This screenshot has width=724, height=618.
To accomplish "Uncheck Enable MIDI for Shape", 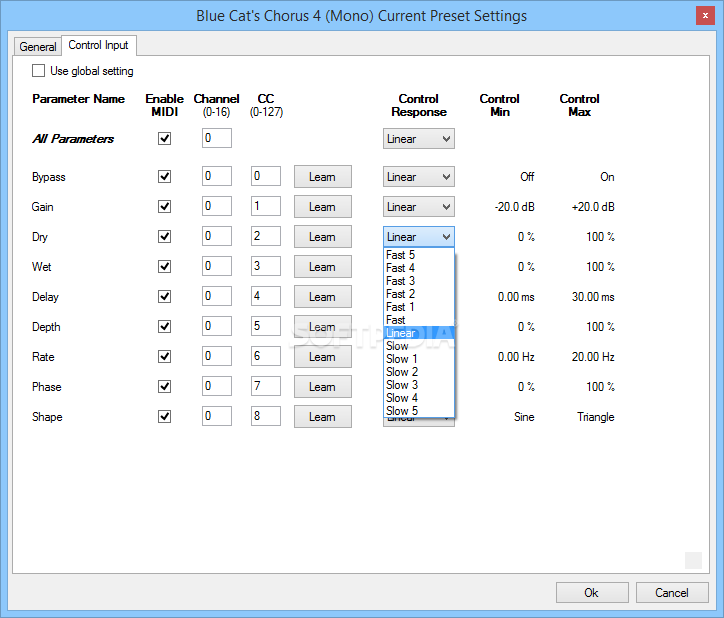I will (x=164, y=417).
